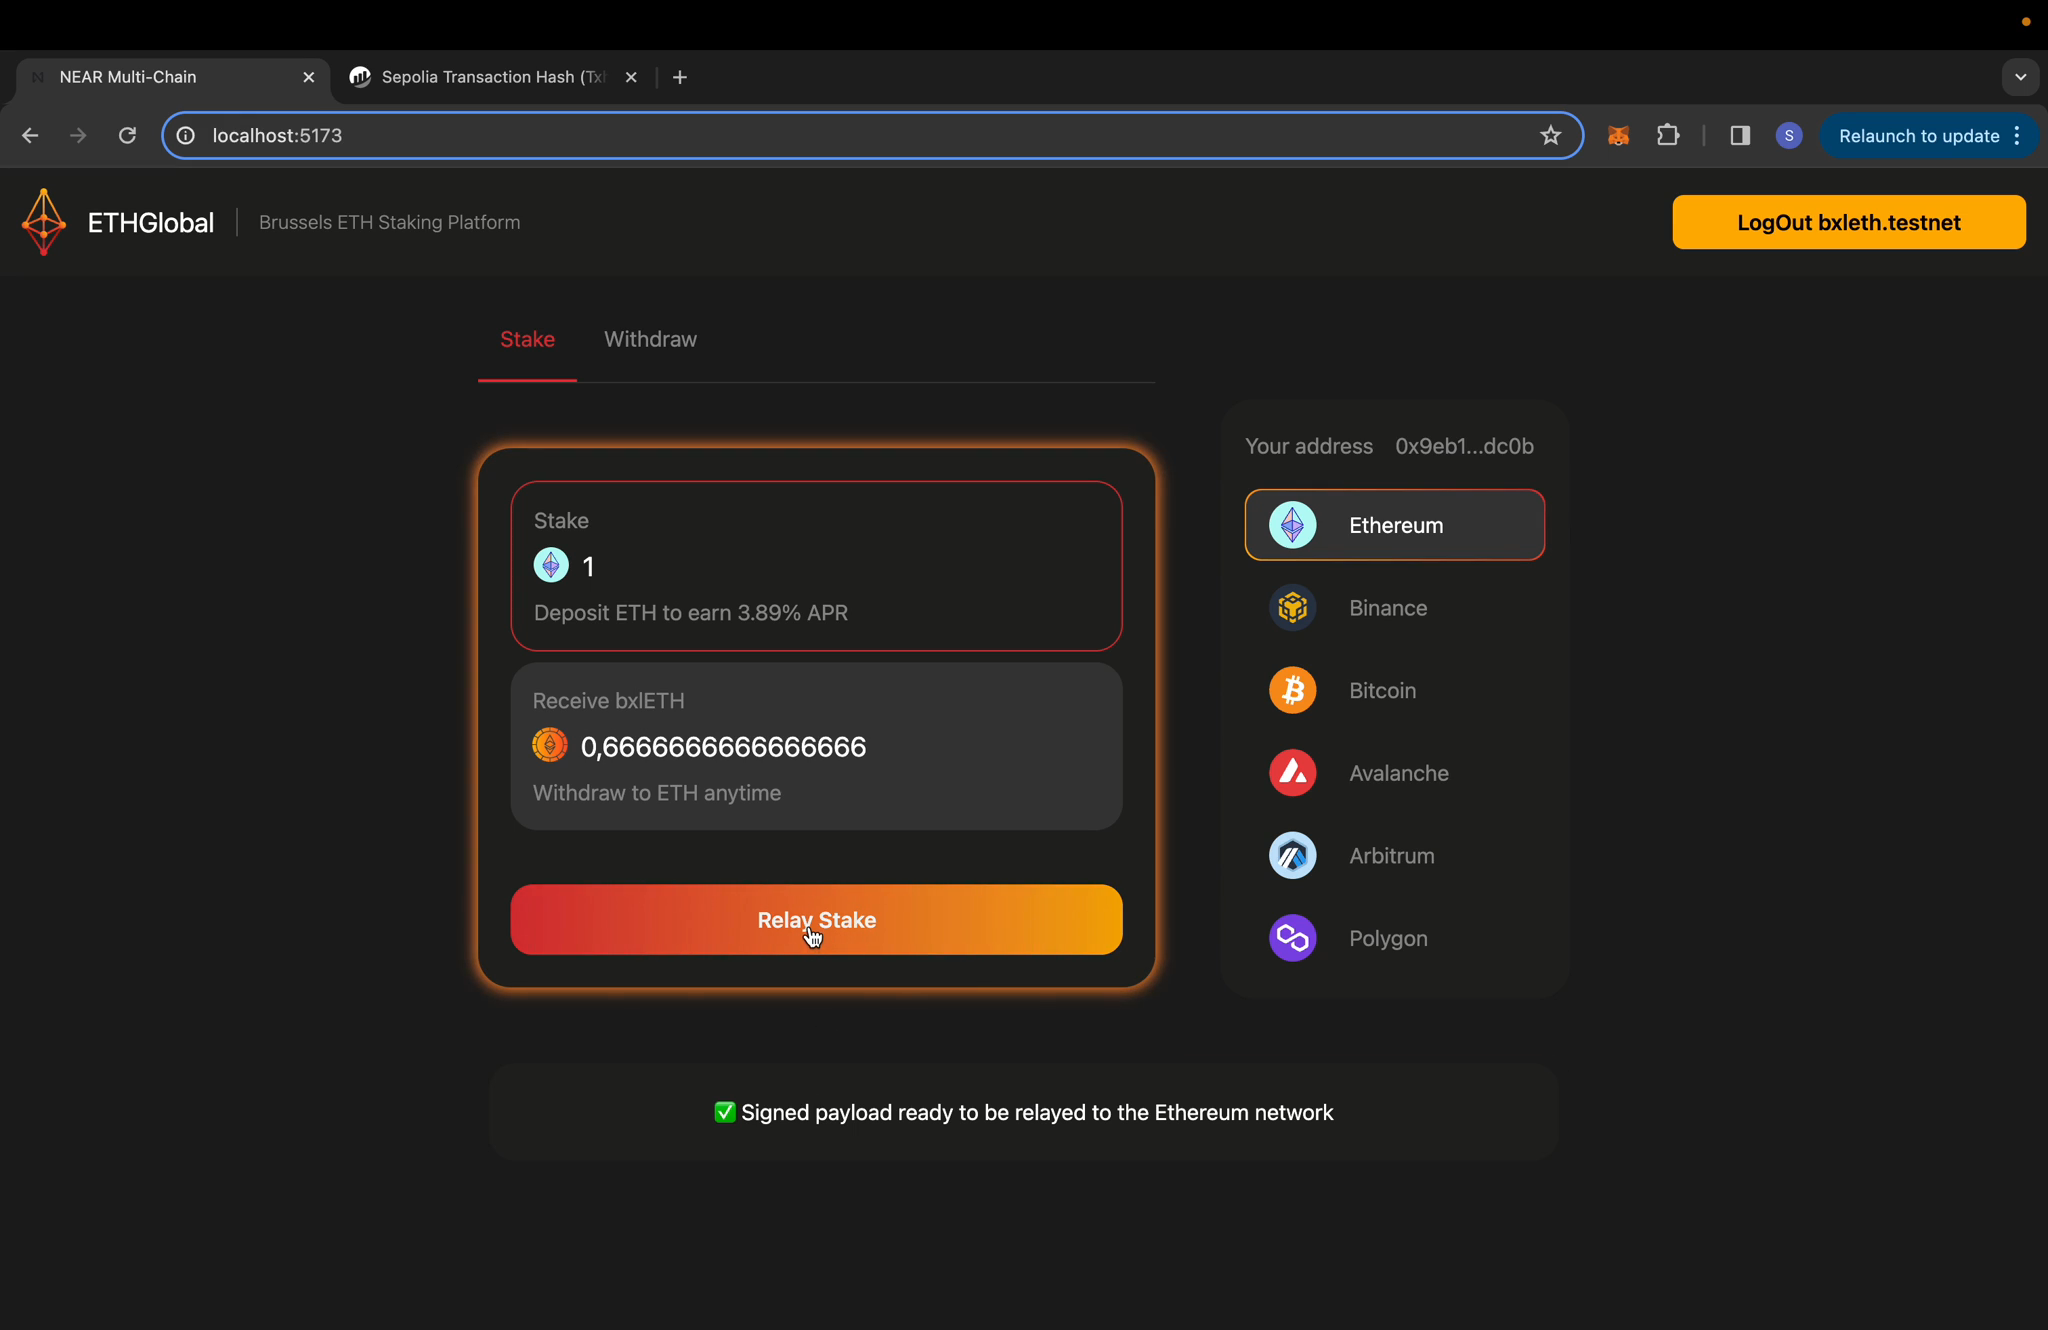Click the receive amount 0,6666666666666666

[x=723, y=747]
